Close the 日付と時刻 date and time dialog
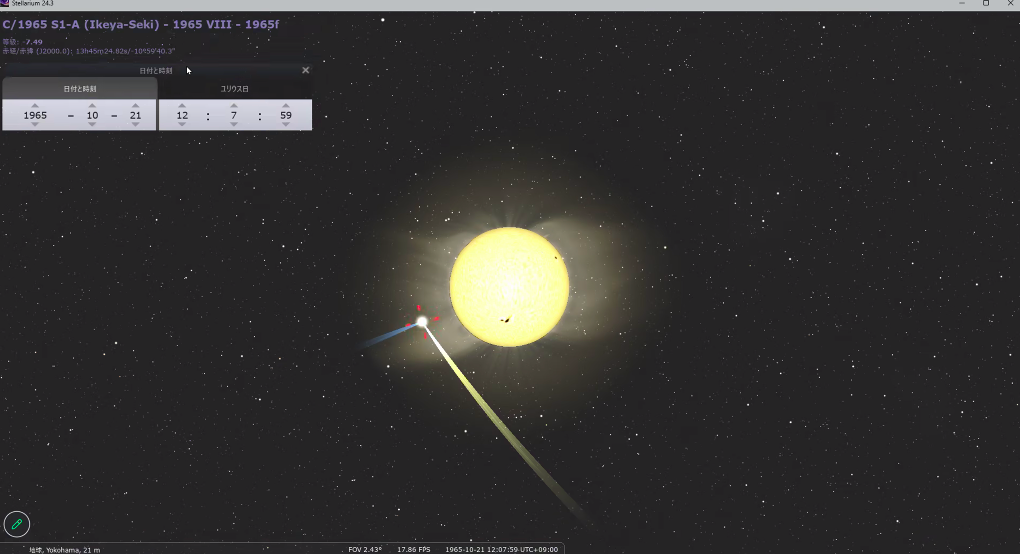This screenshot has width=1020, height=554. 305,70
